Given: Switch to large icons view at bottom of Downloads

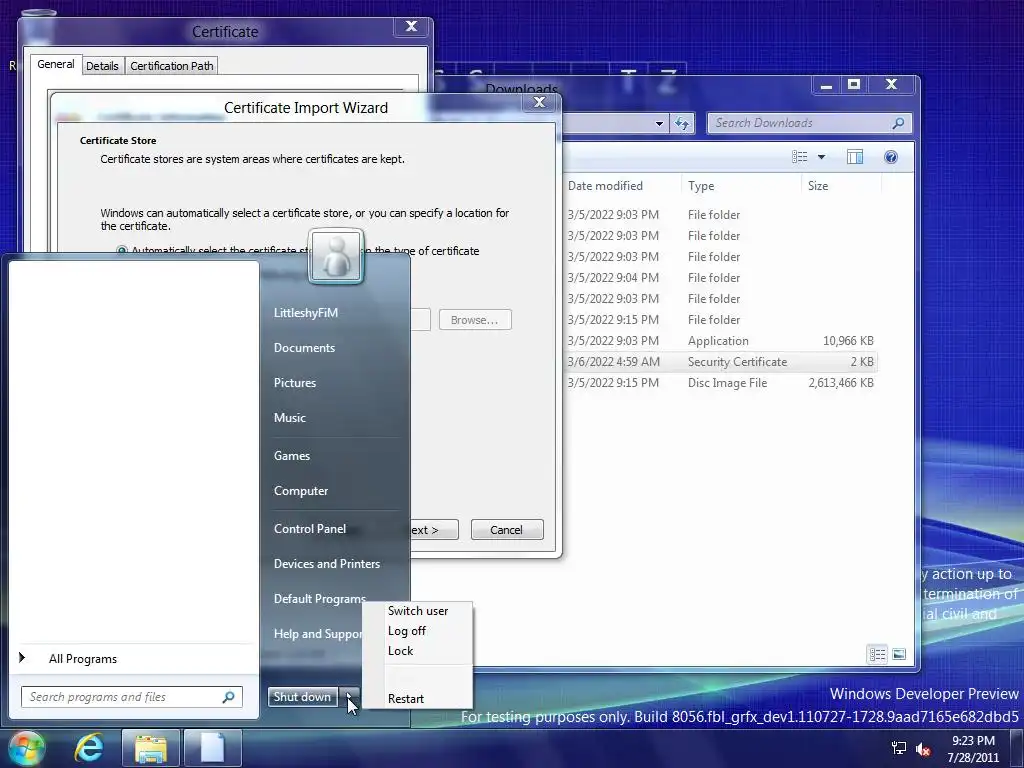Looking at the screenshot, I should coord(899,654).
